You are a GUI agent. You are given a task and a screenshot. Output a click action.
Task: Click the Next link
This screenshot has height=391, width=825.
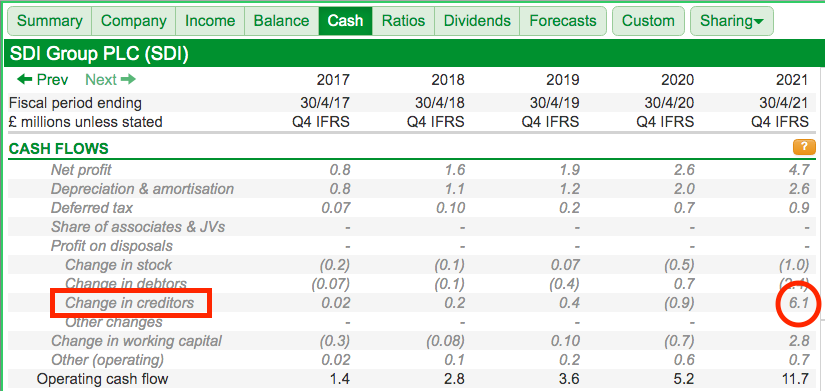[110, 79]
